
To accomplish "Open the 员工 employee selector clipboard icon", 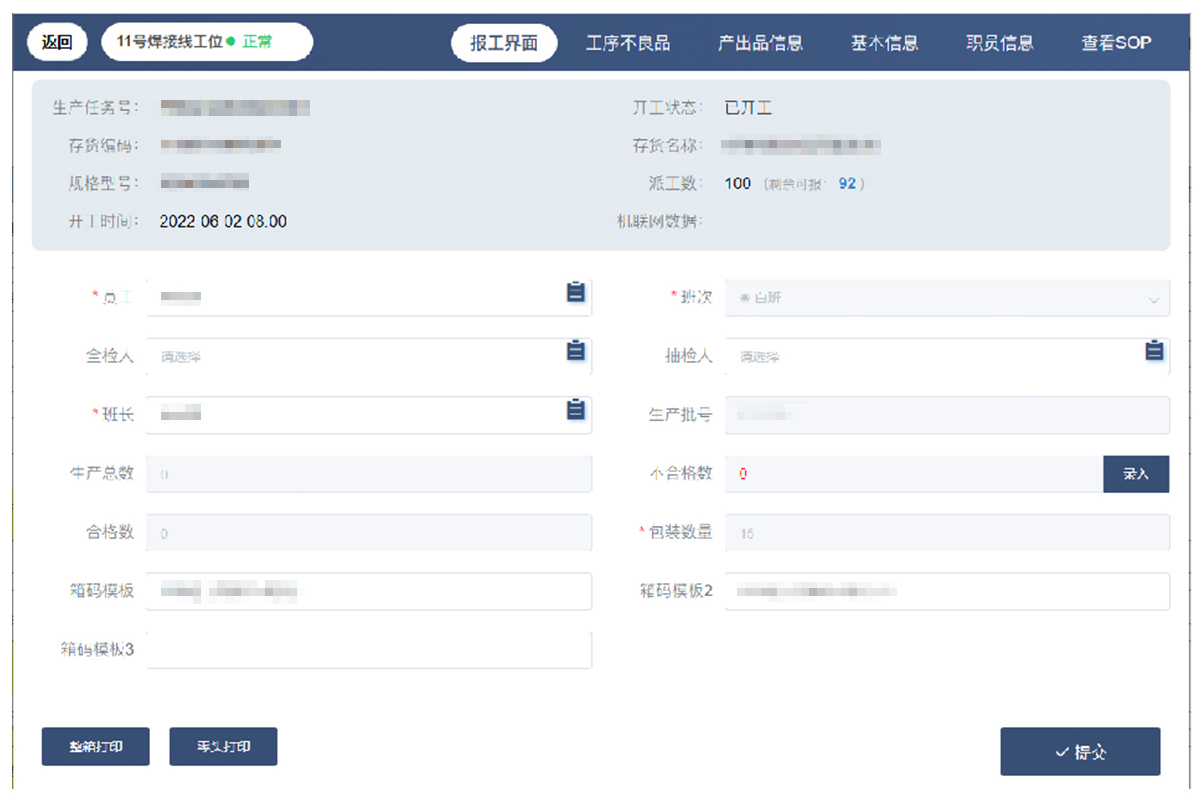I will pos(575,295).
